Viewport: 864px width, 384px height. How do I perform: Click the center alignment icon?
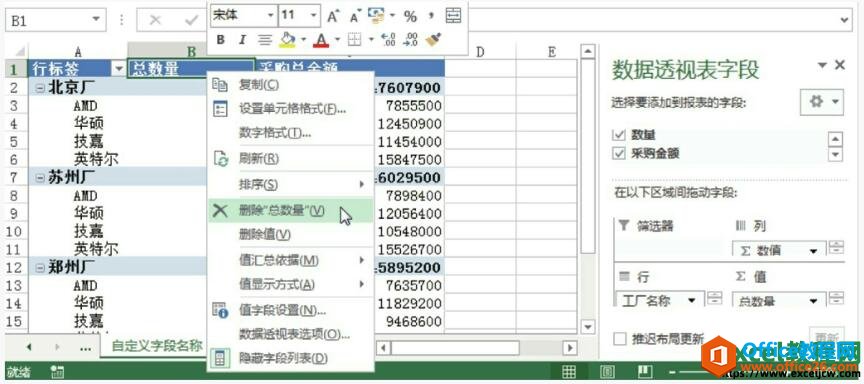coord(265,40)
